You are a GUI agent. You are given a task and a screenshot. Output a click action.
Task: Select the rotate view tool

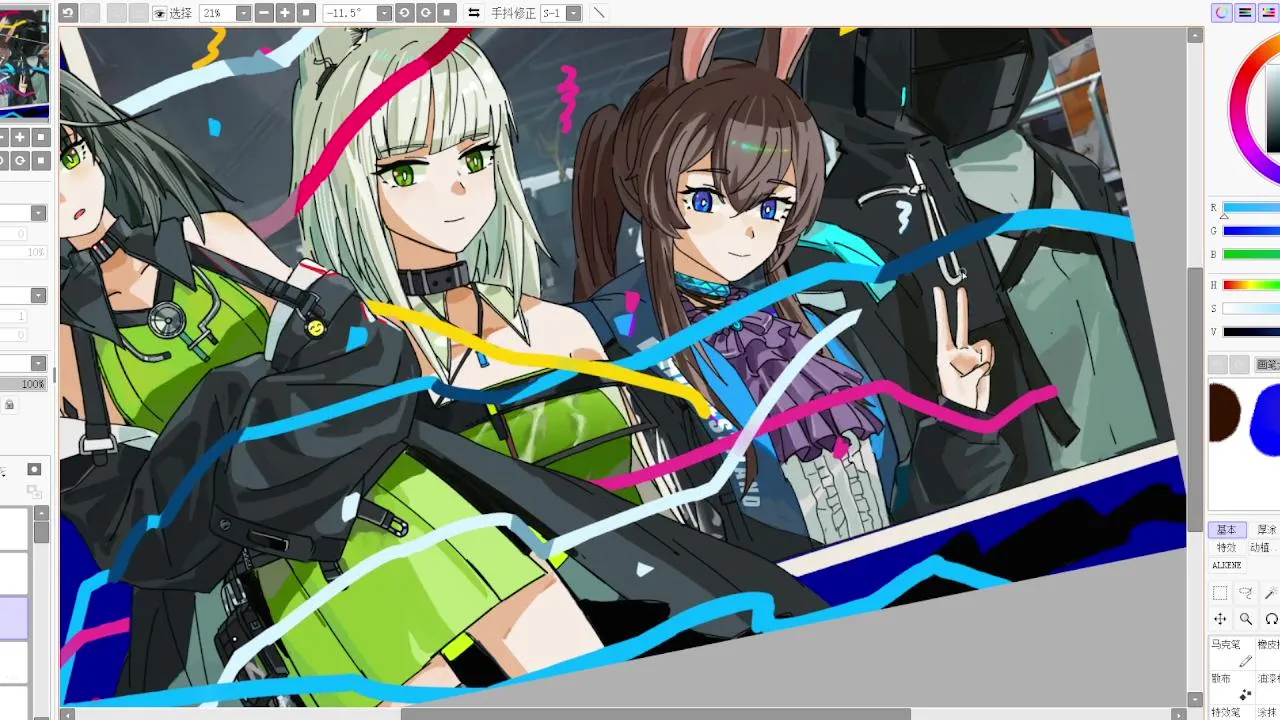(x=1271, y=619)
